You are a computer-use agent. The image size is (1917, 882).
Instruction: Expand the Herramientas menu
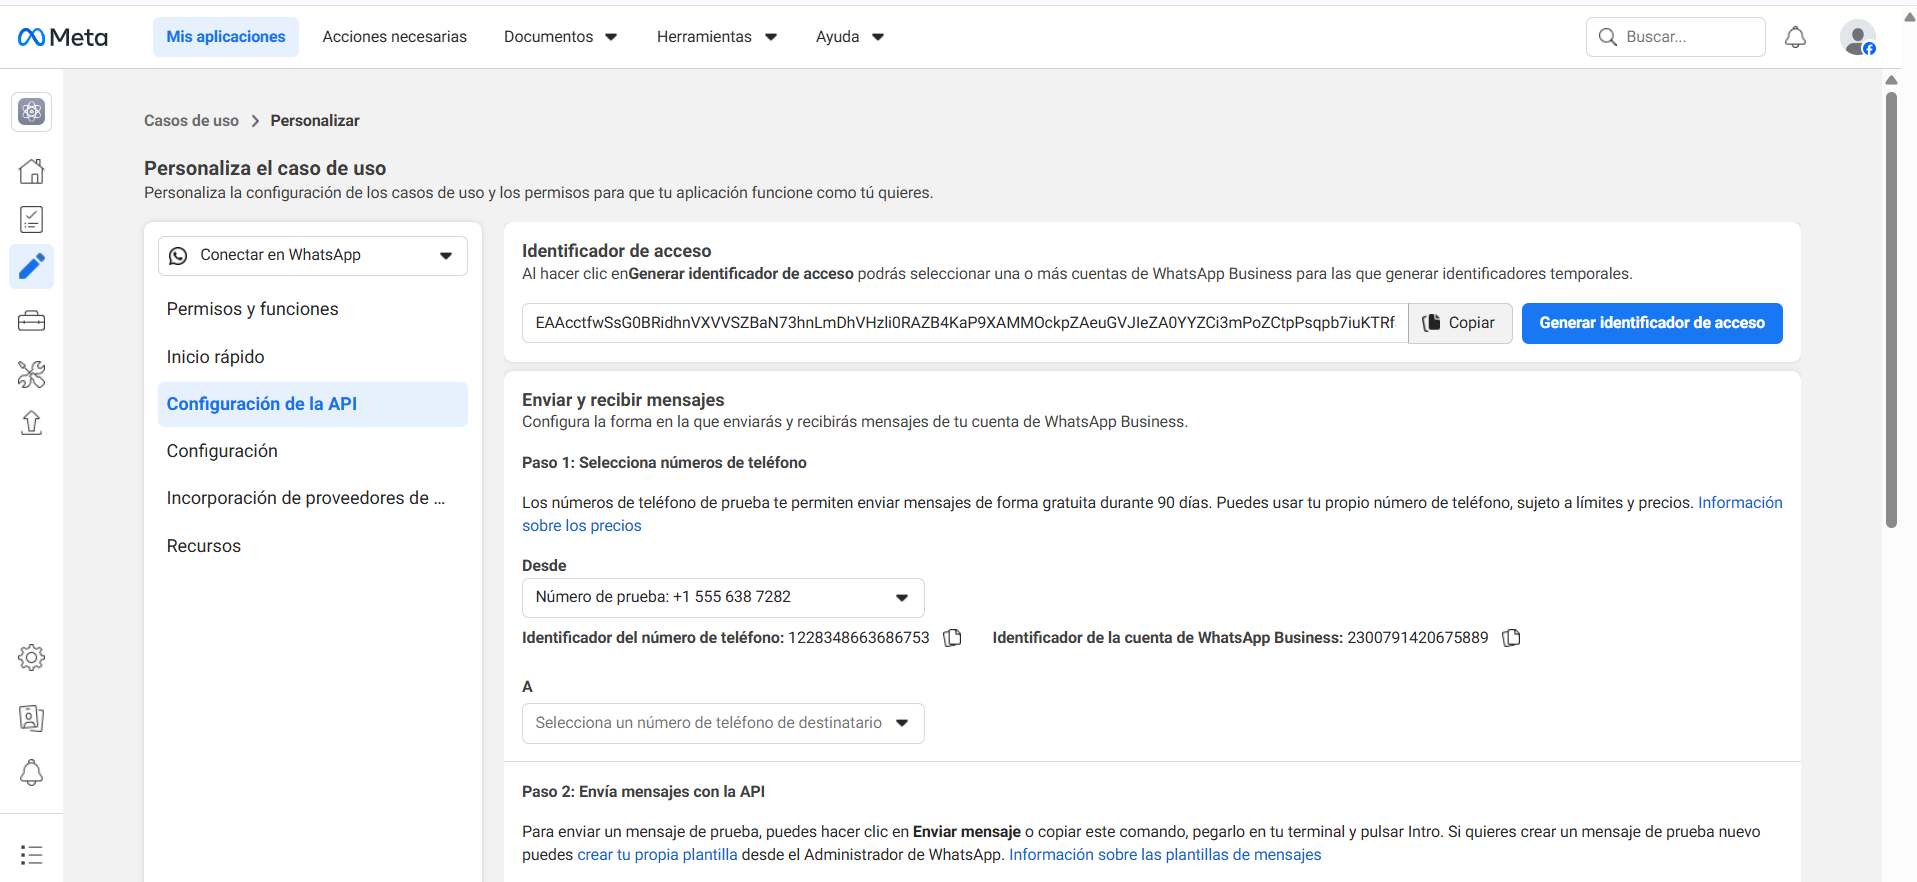click(x=717, y=37)
